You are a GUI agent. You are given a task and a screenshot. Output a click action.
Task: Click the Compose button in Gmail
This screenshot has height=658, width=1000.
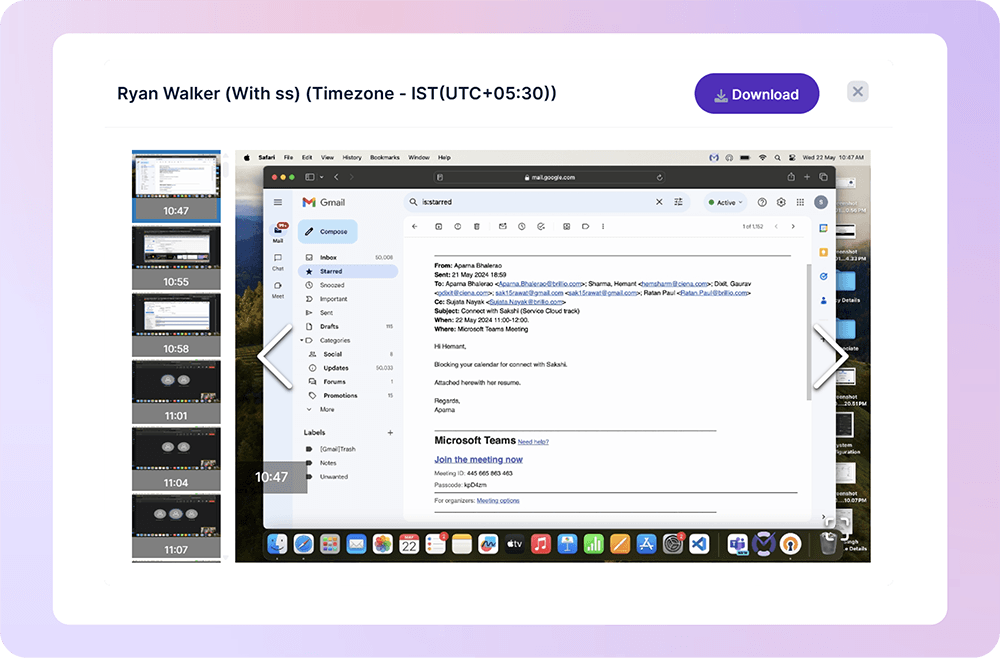click(327, 231)
